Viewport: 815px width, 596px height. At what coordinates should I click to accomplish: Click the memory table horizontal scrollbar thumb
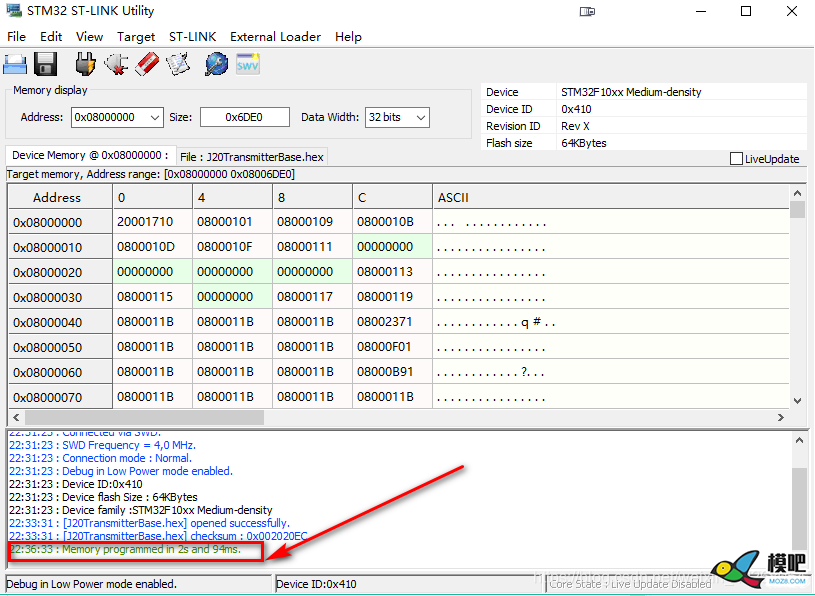144,417
